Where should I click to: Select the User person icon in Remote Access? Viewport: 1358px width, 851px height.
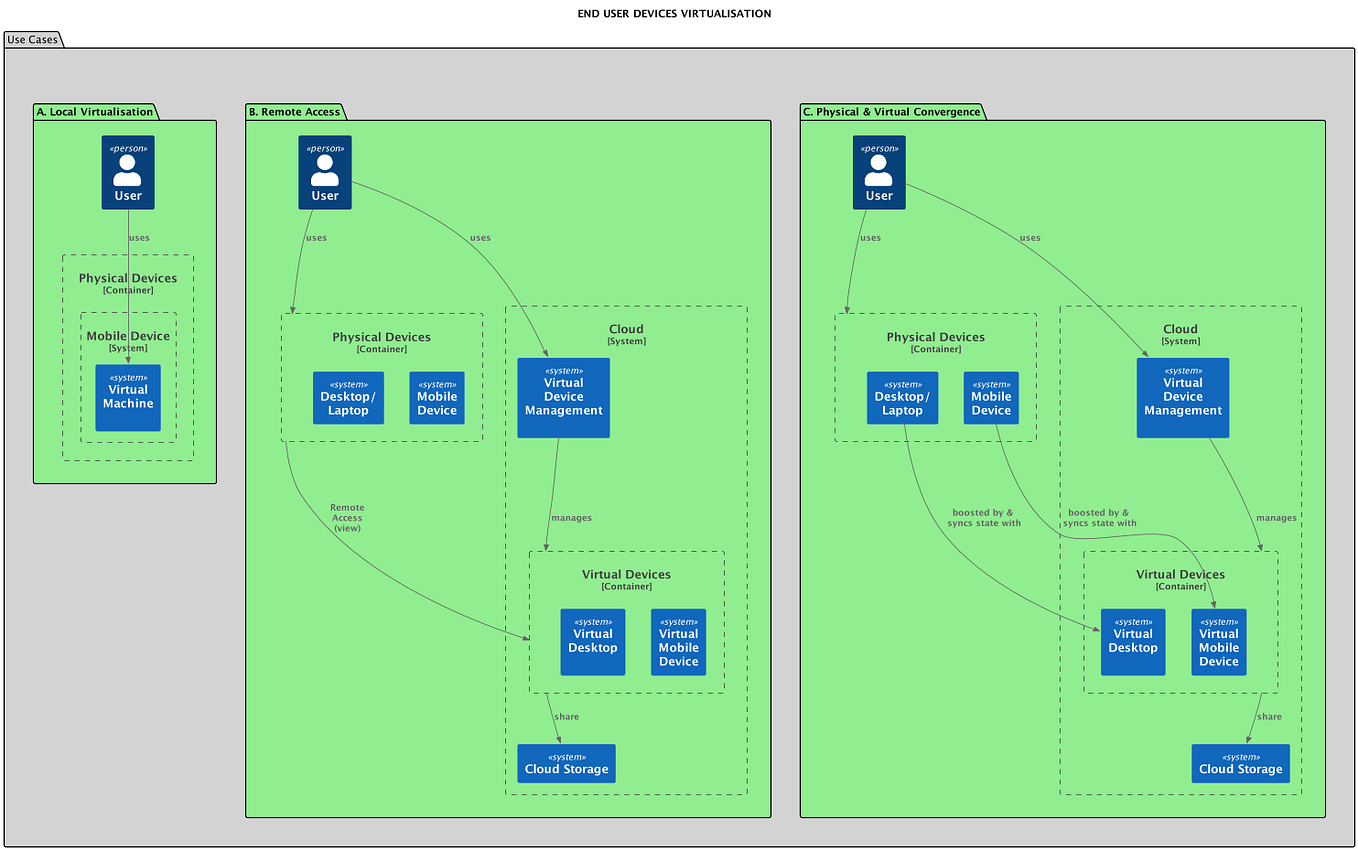pos(324,172)
